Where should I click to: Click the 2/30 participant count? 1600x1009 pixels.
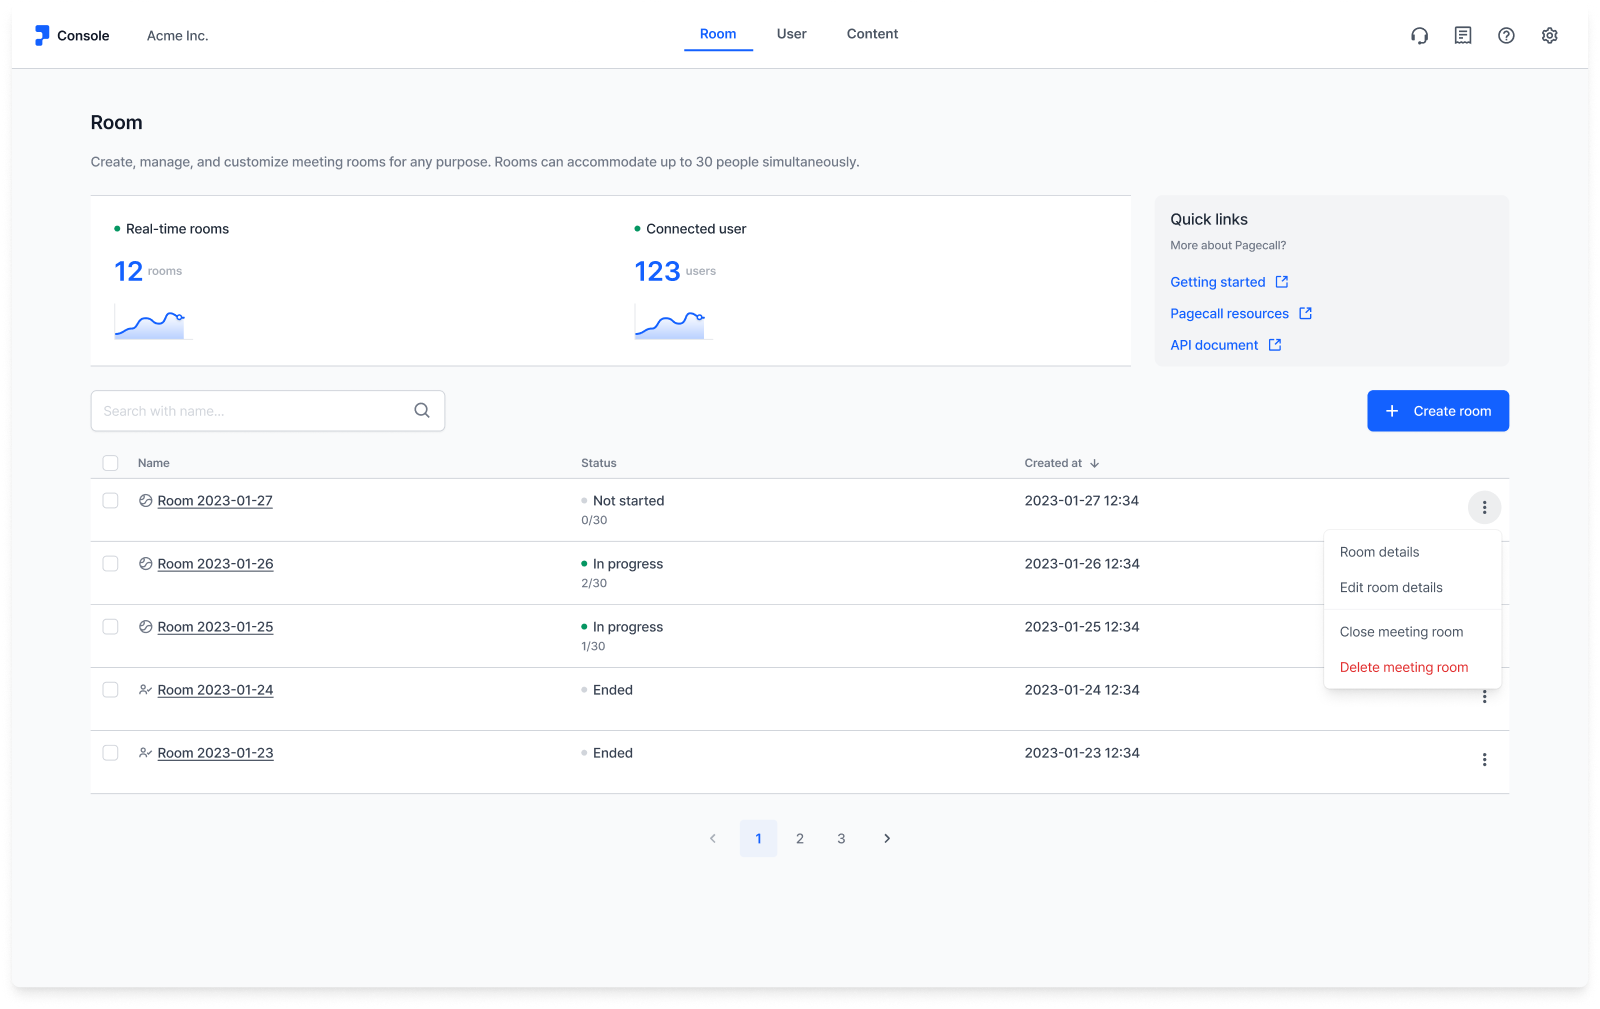(594, 583)
